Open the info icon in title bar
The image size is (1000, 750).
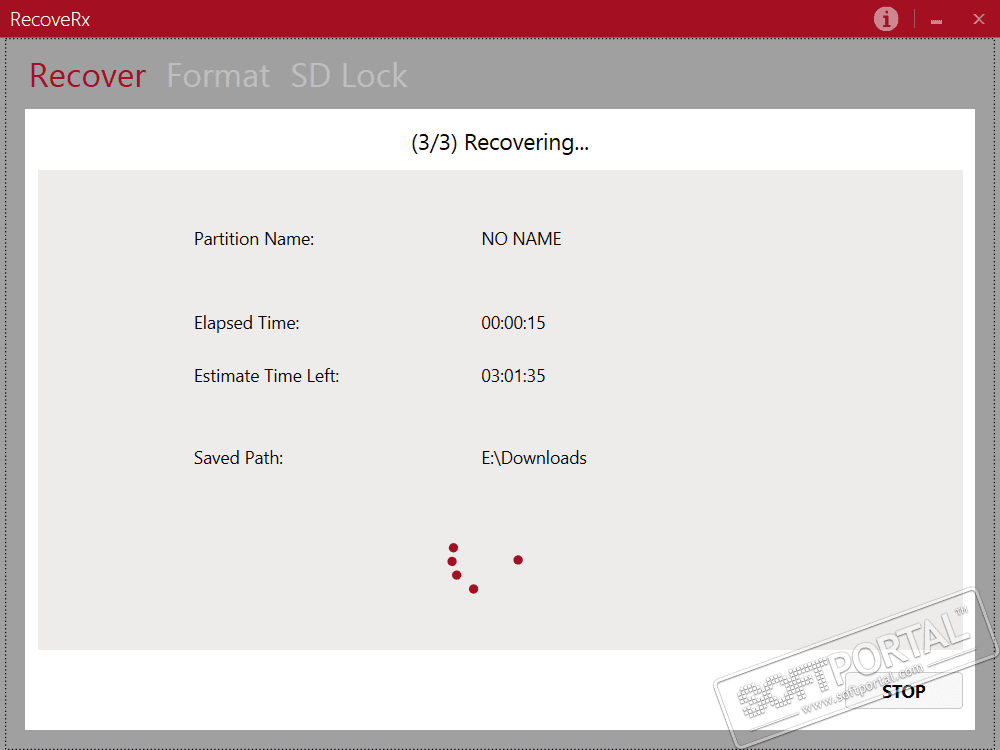click(886, 19)
